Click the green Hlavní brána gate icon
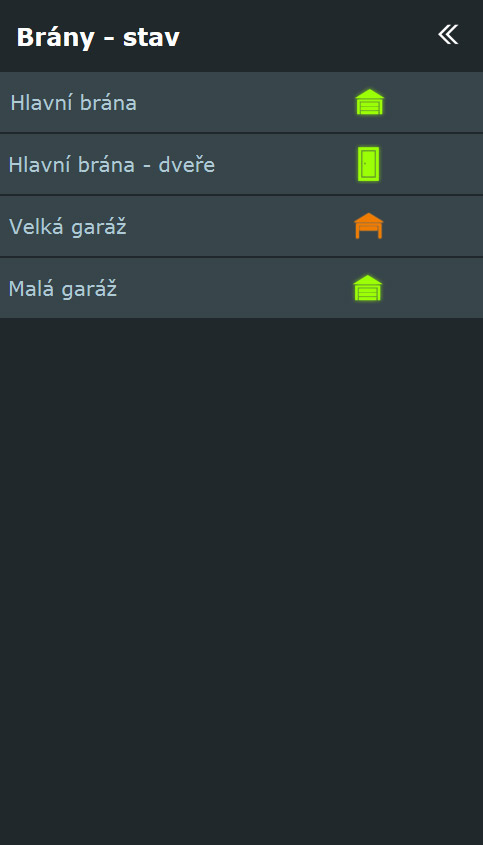 [369, 102]
